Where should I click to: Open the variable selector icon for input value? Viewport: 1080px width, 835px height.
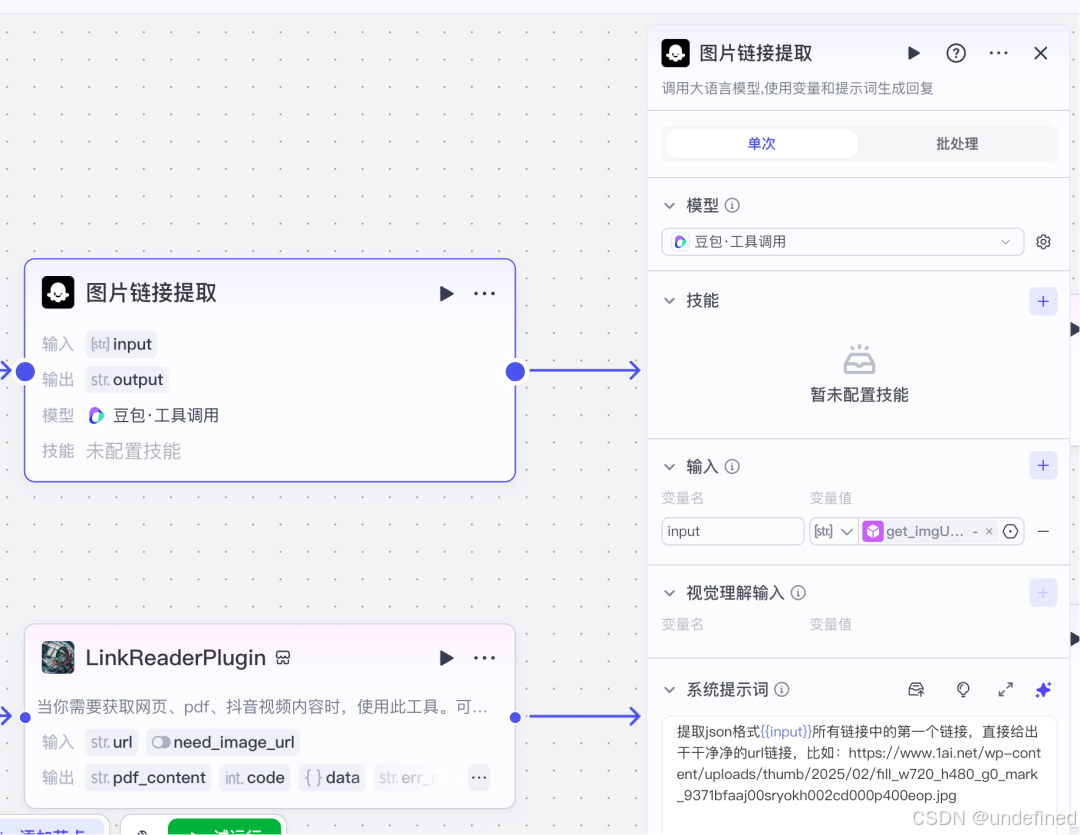click(1010, 531)
